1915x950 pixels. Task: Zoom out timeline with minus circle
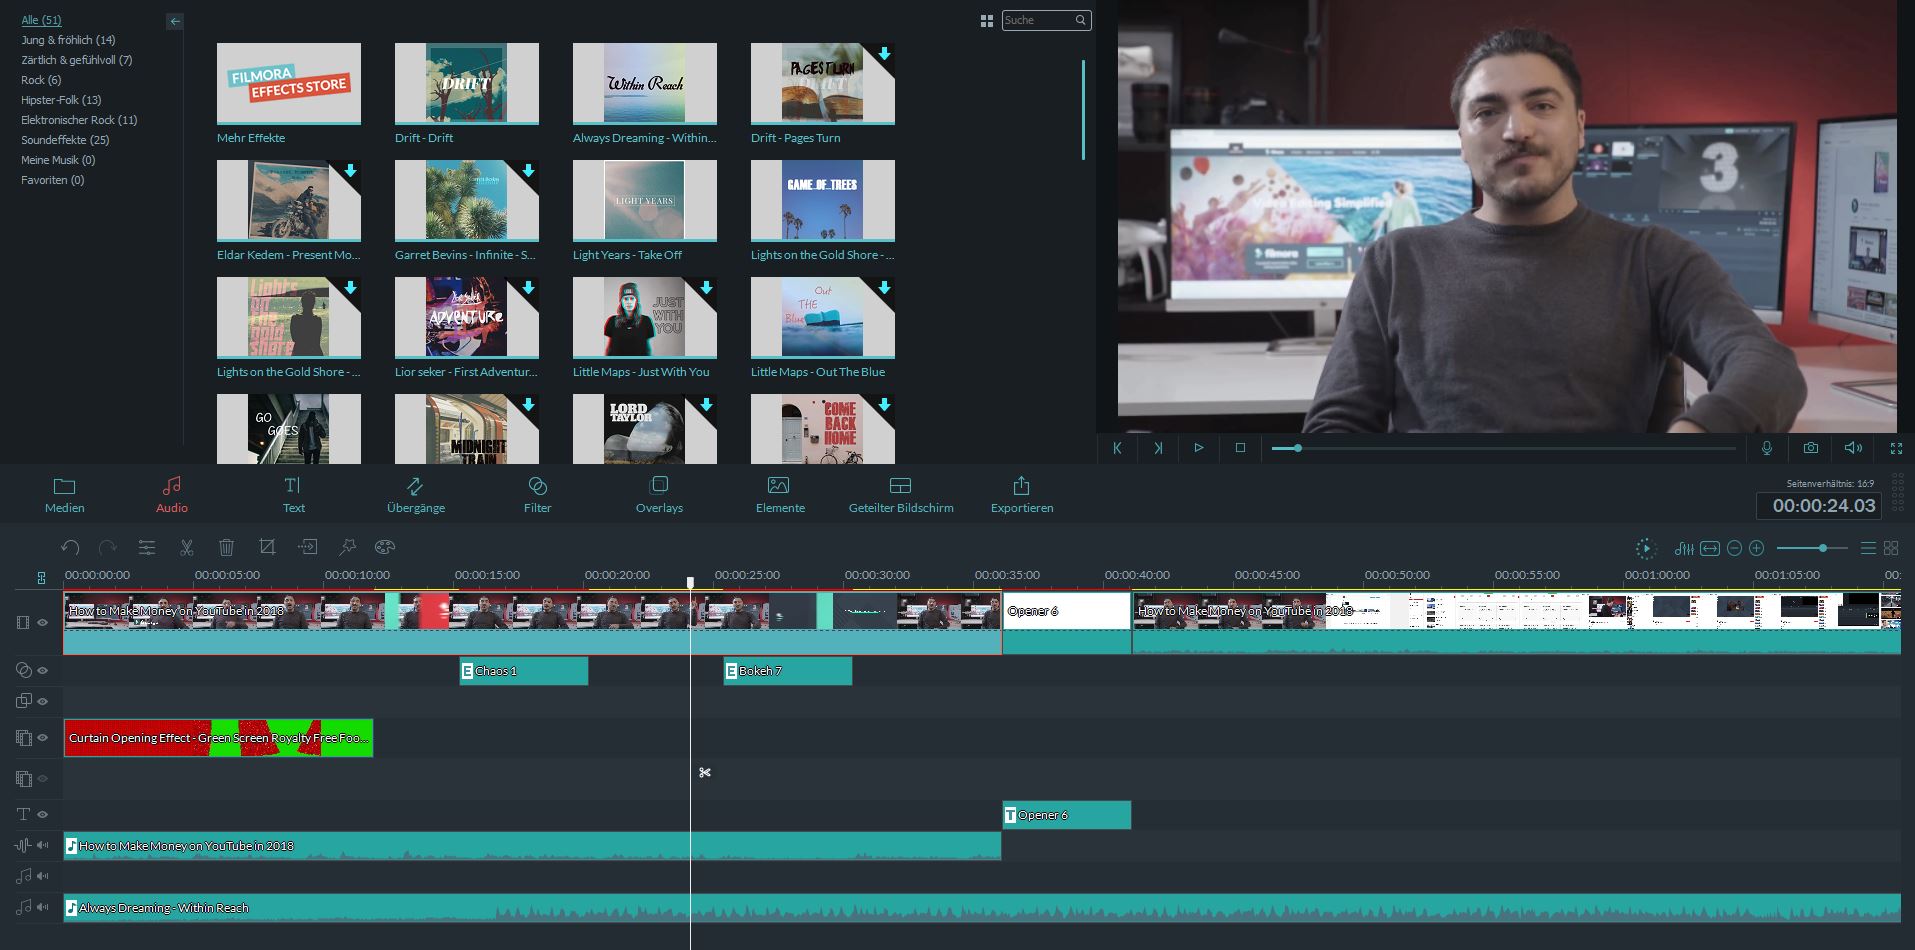[x=1735, y=548]
